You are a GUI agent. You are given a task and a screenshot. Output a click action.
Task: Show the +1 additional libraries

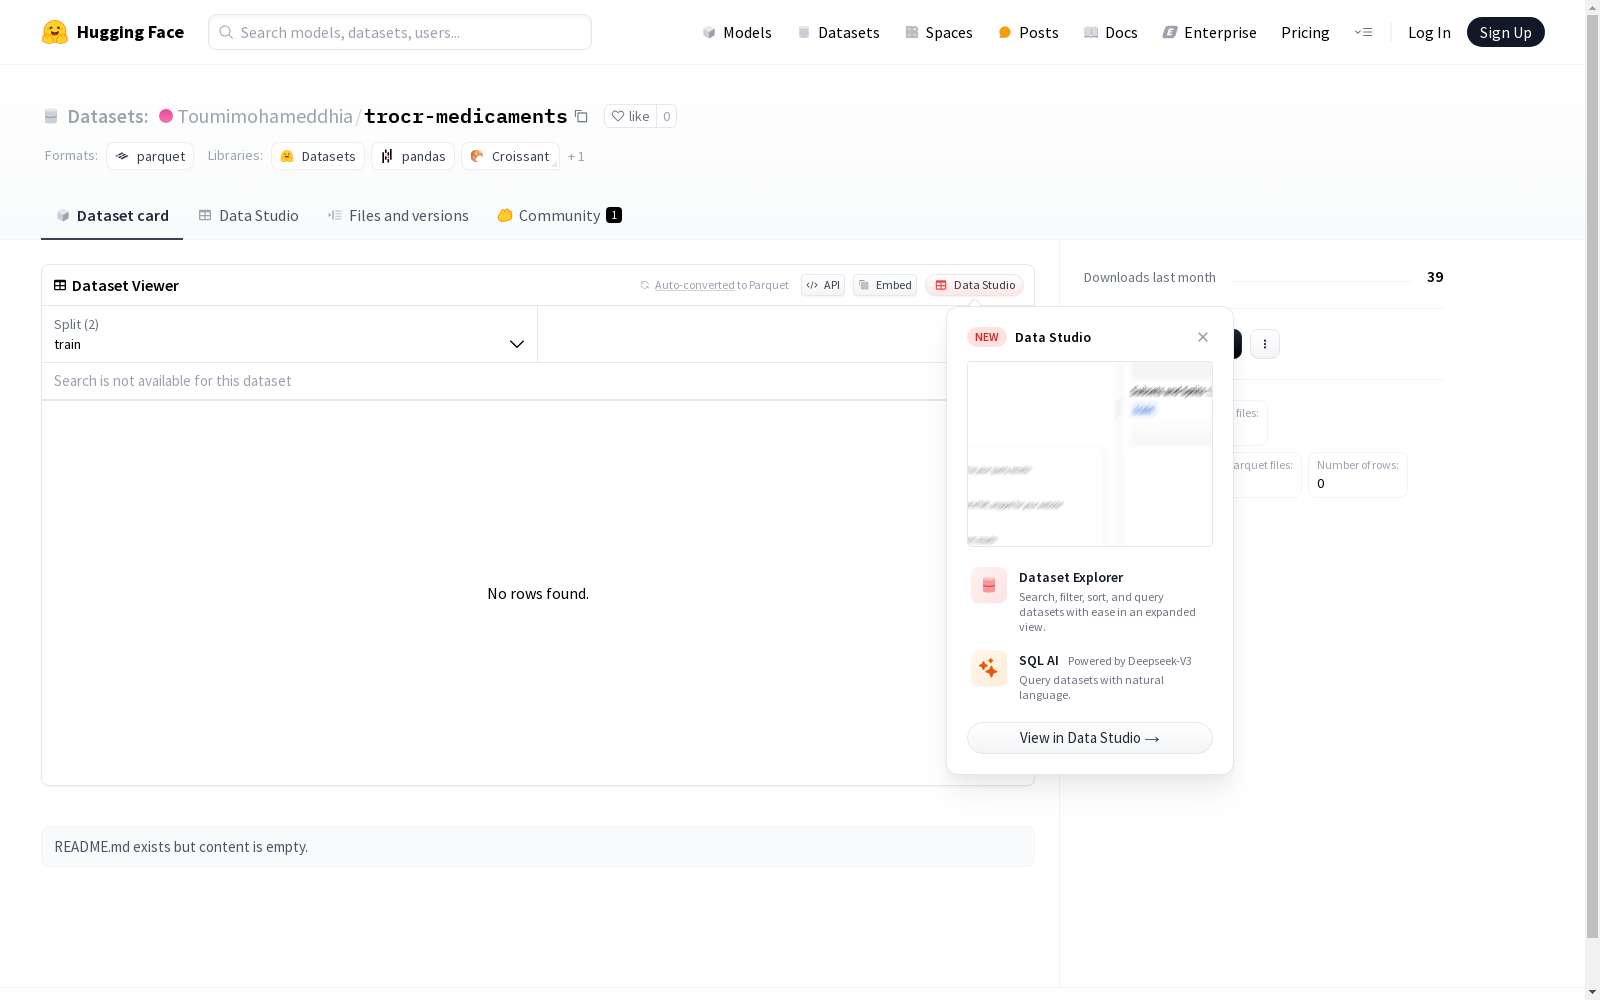pyautogui.click(x=576, y=156)
